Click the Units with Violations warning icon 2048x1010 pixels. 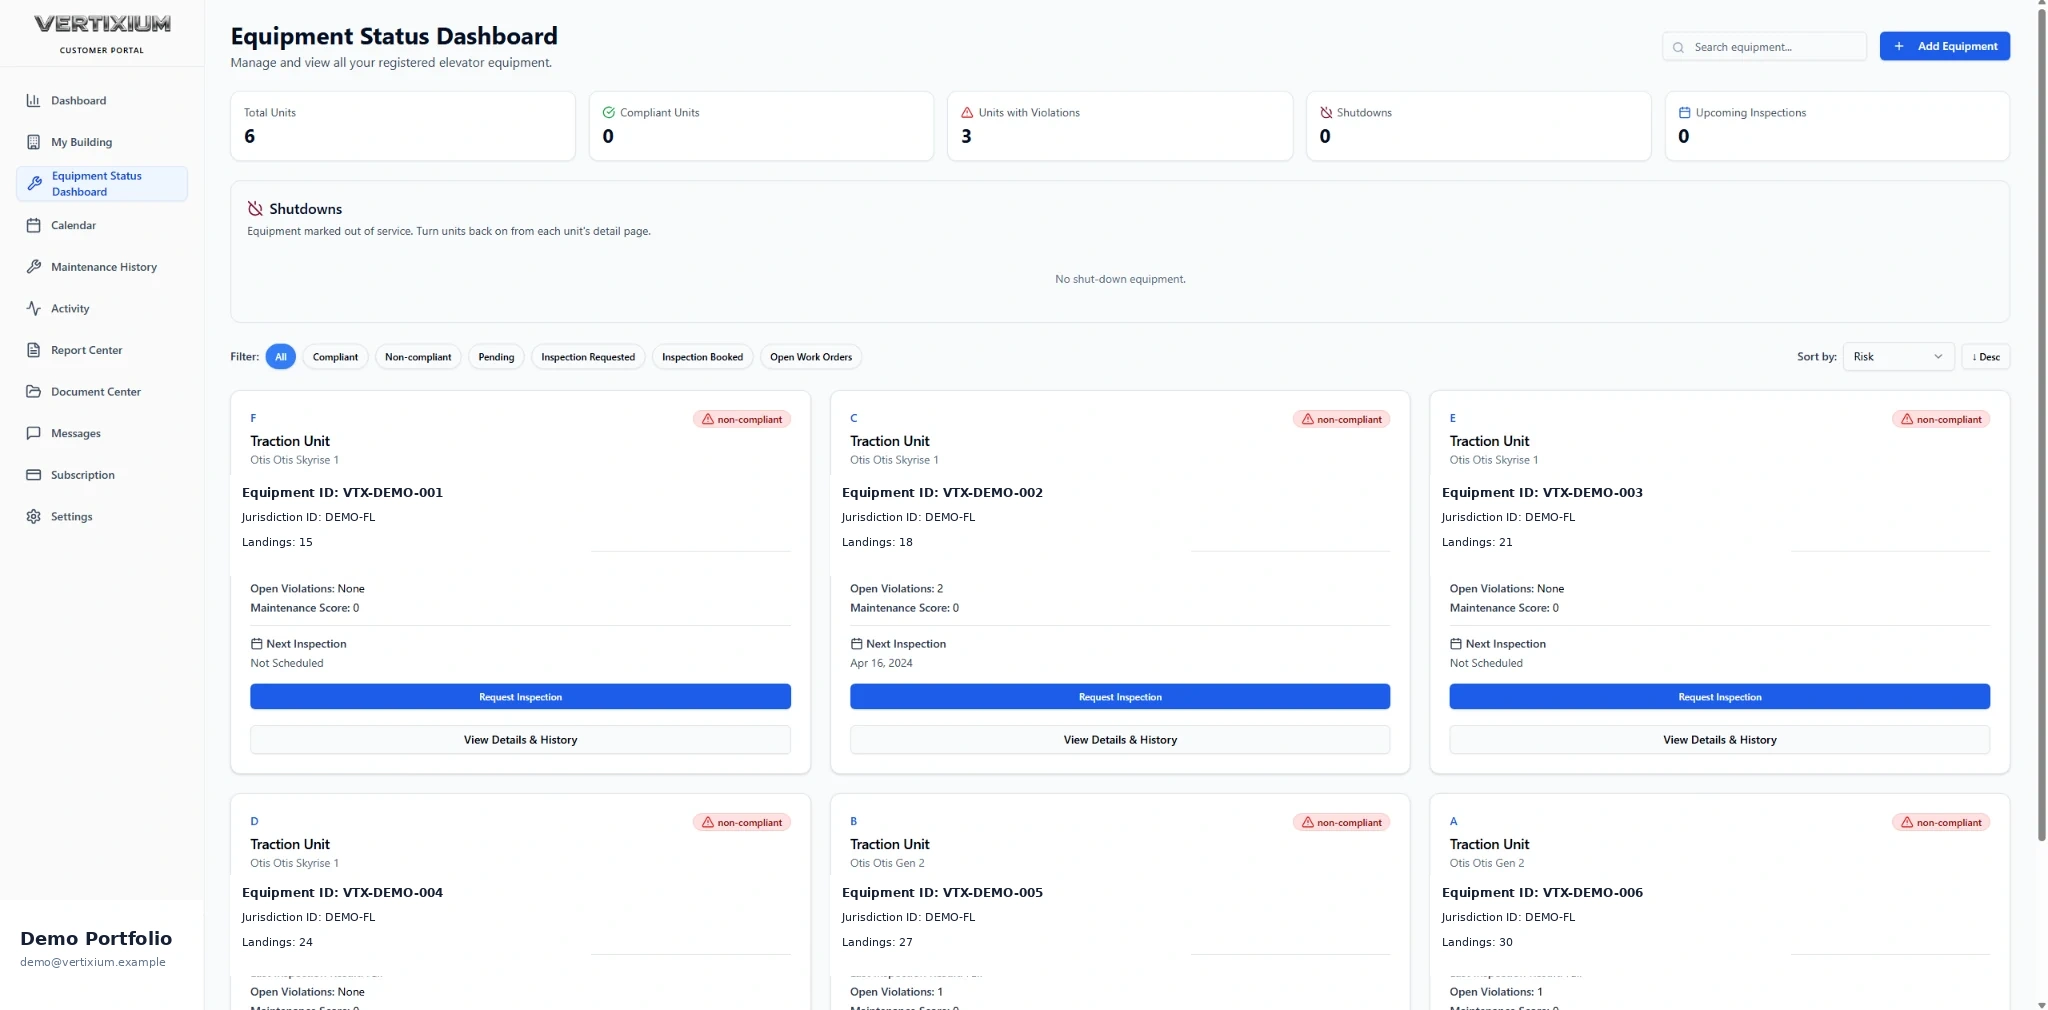point(967,112)
